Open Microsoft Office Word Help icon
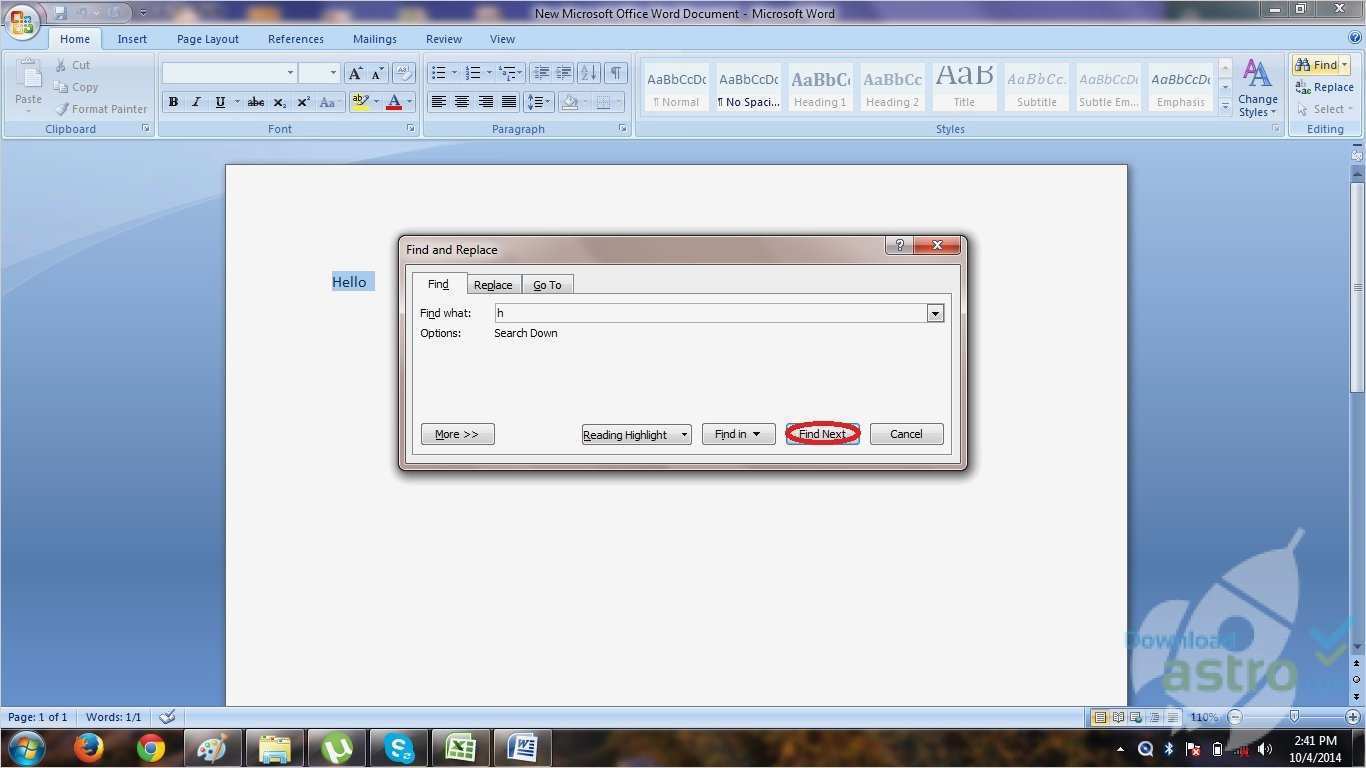This screenshot has height=768, width=1366. click(1355, 38)
